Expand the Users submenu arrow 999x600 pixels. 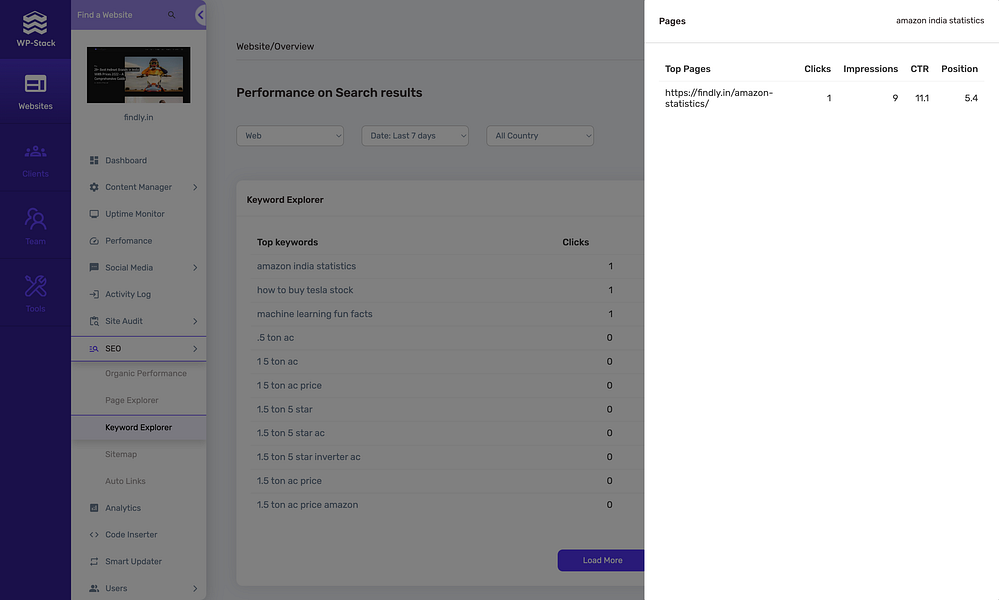point(195,588)
